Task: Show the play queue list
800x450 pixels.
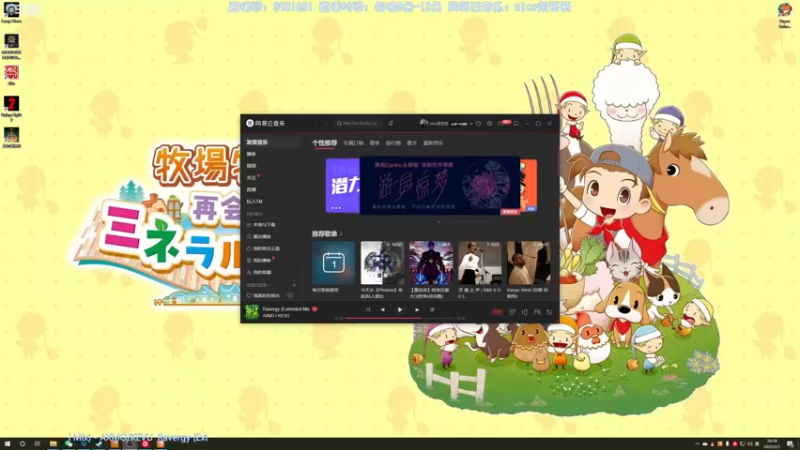Action: coord(549,312)
